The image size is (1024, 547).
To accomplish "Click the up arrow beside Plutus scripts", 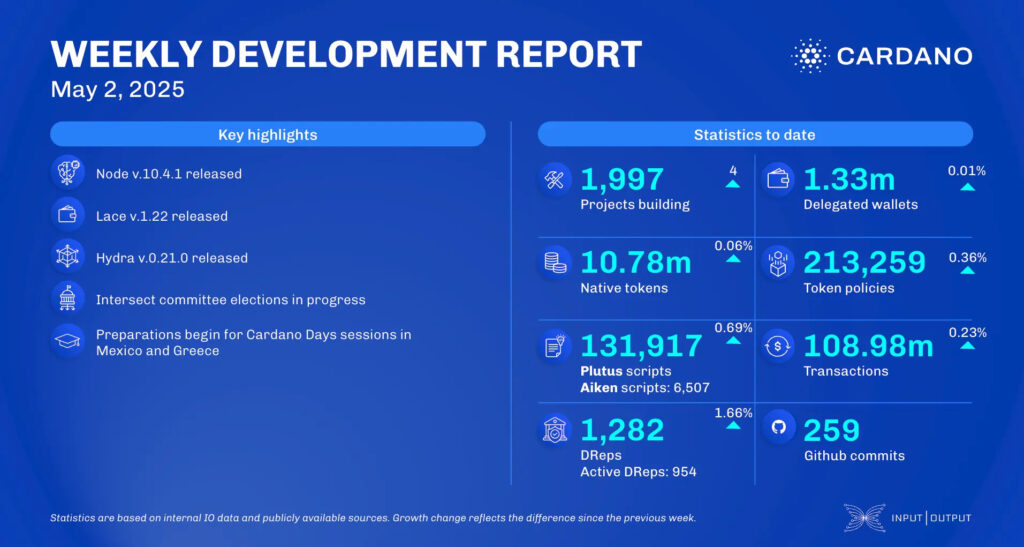I will click(733, 340).
